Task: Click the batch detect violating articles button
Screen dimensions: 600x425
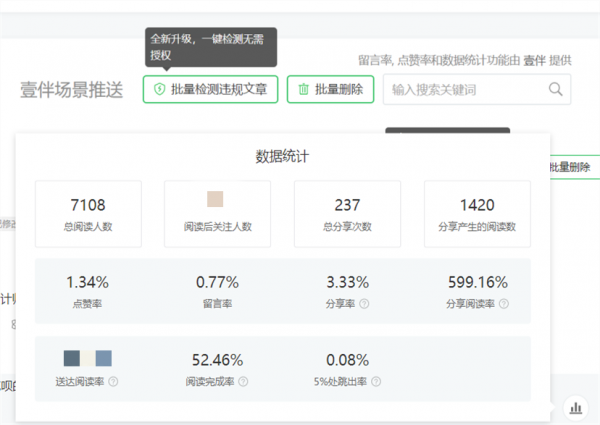Action: coord(210,90)
